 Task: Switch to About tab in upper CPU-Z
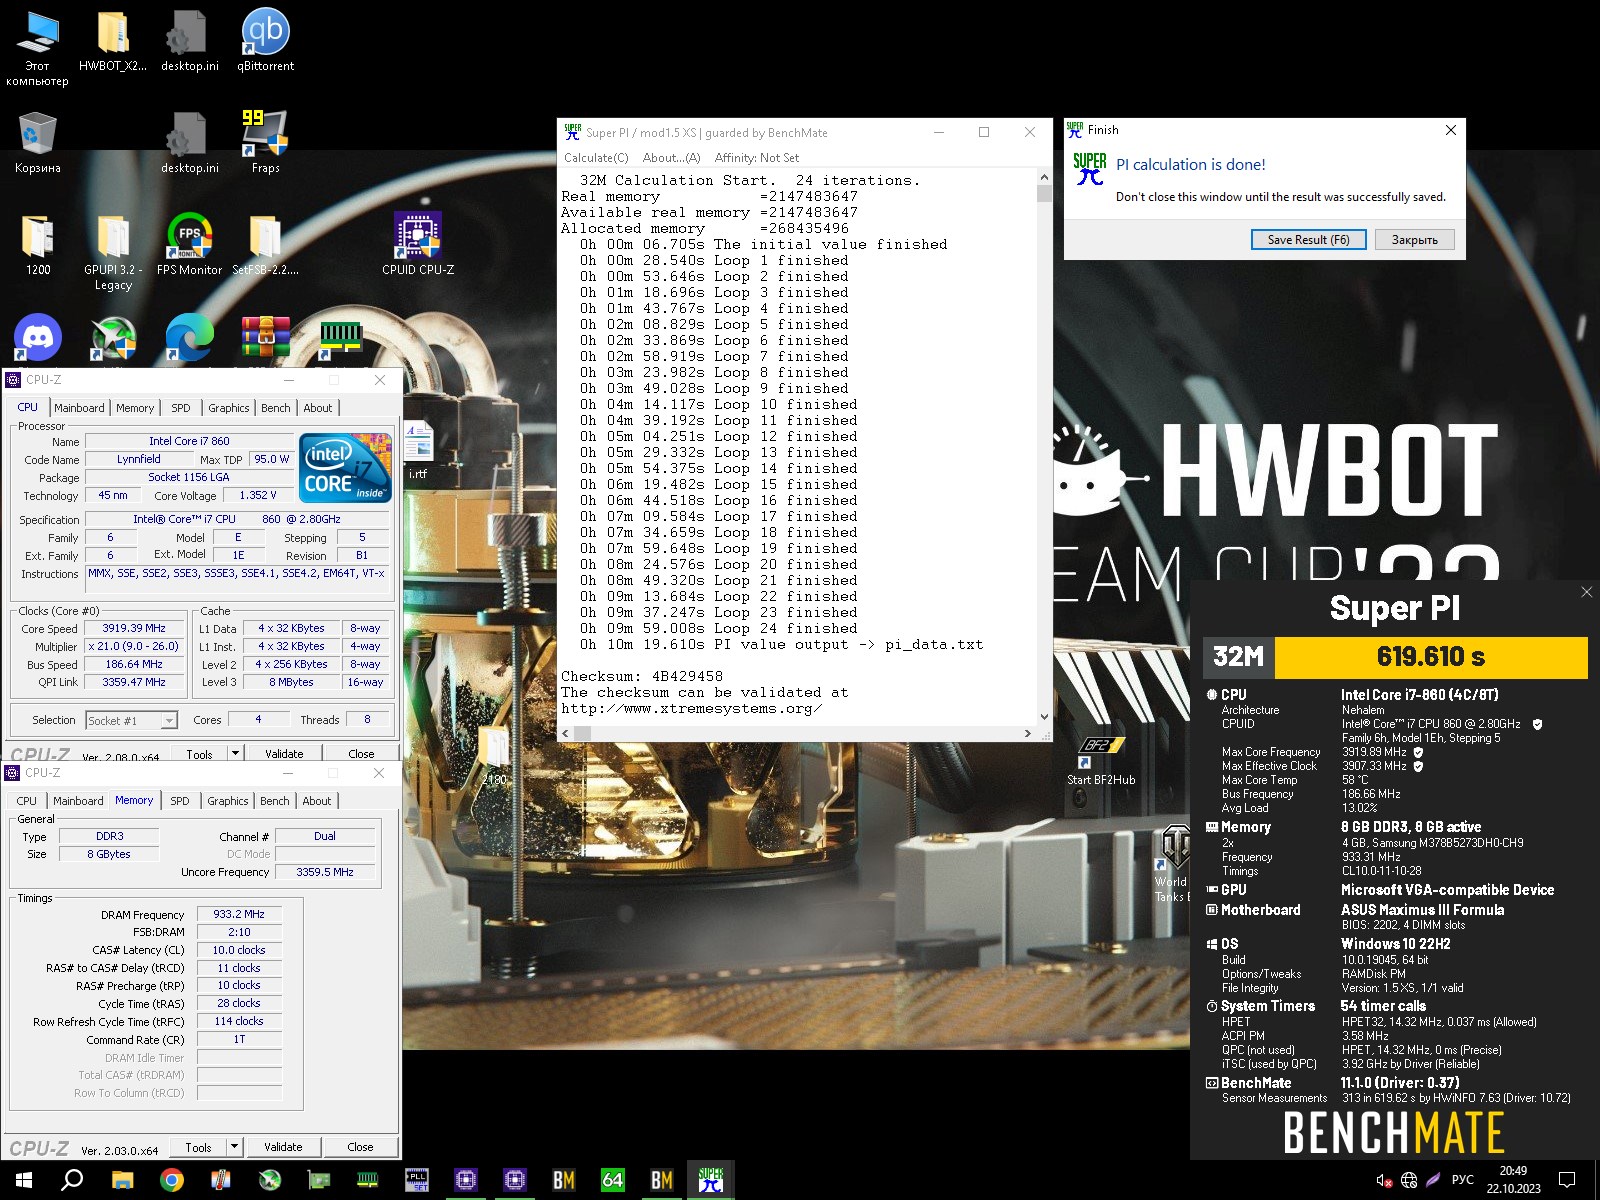point(318,408)
